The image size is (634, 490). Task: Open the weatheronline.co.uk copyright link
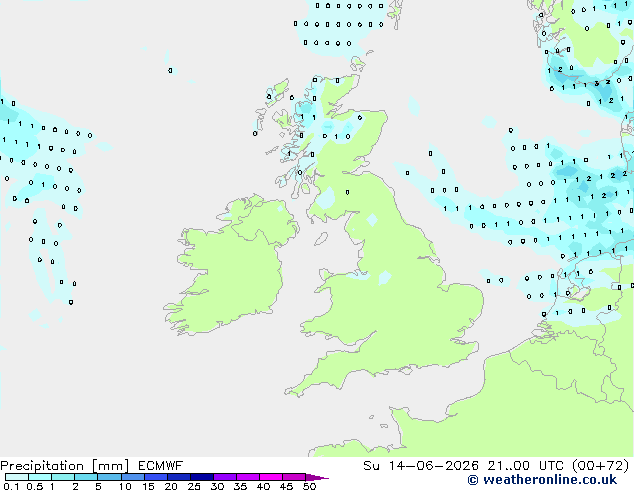click(x=542, y=480)
